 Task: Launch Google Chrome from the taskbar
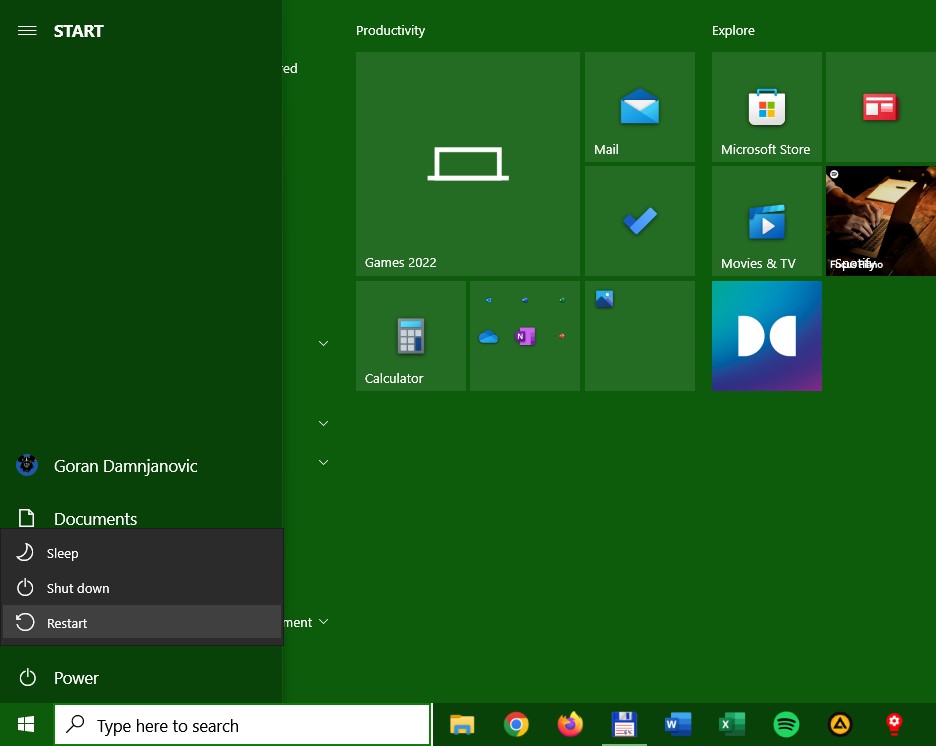click(x=516, y=725)
